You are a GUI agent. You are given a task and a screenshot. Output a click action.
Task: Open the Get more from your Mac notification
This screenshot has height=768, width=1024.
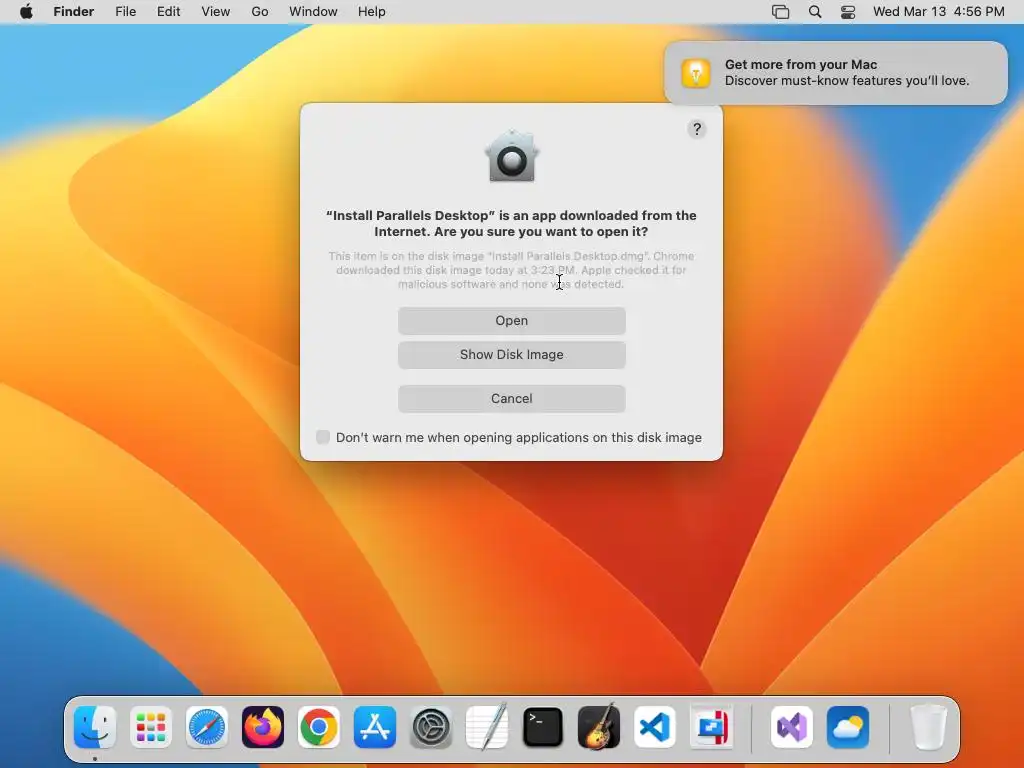[x=836, y=72]
